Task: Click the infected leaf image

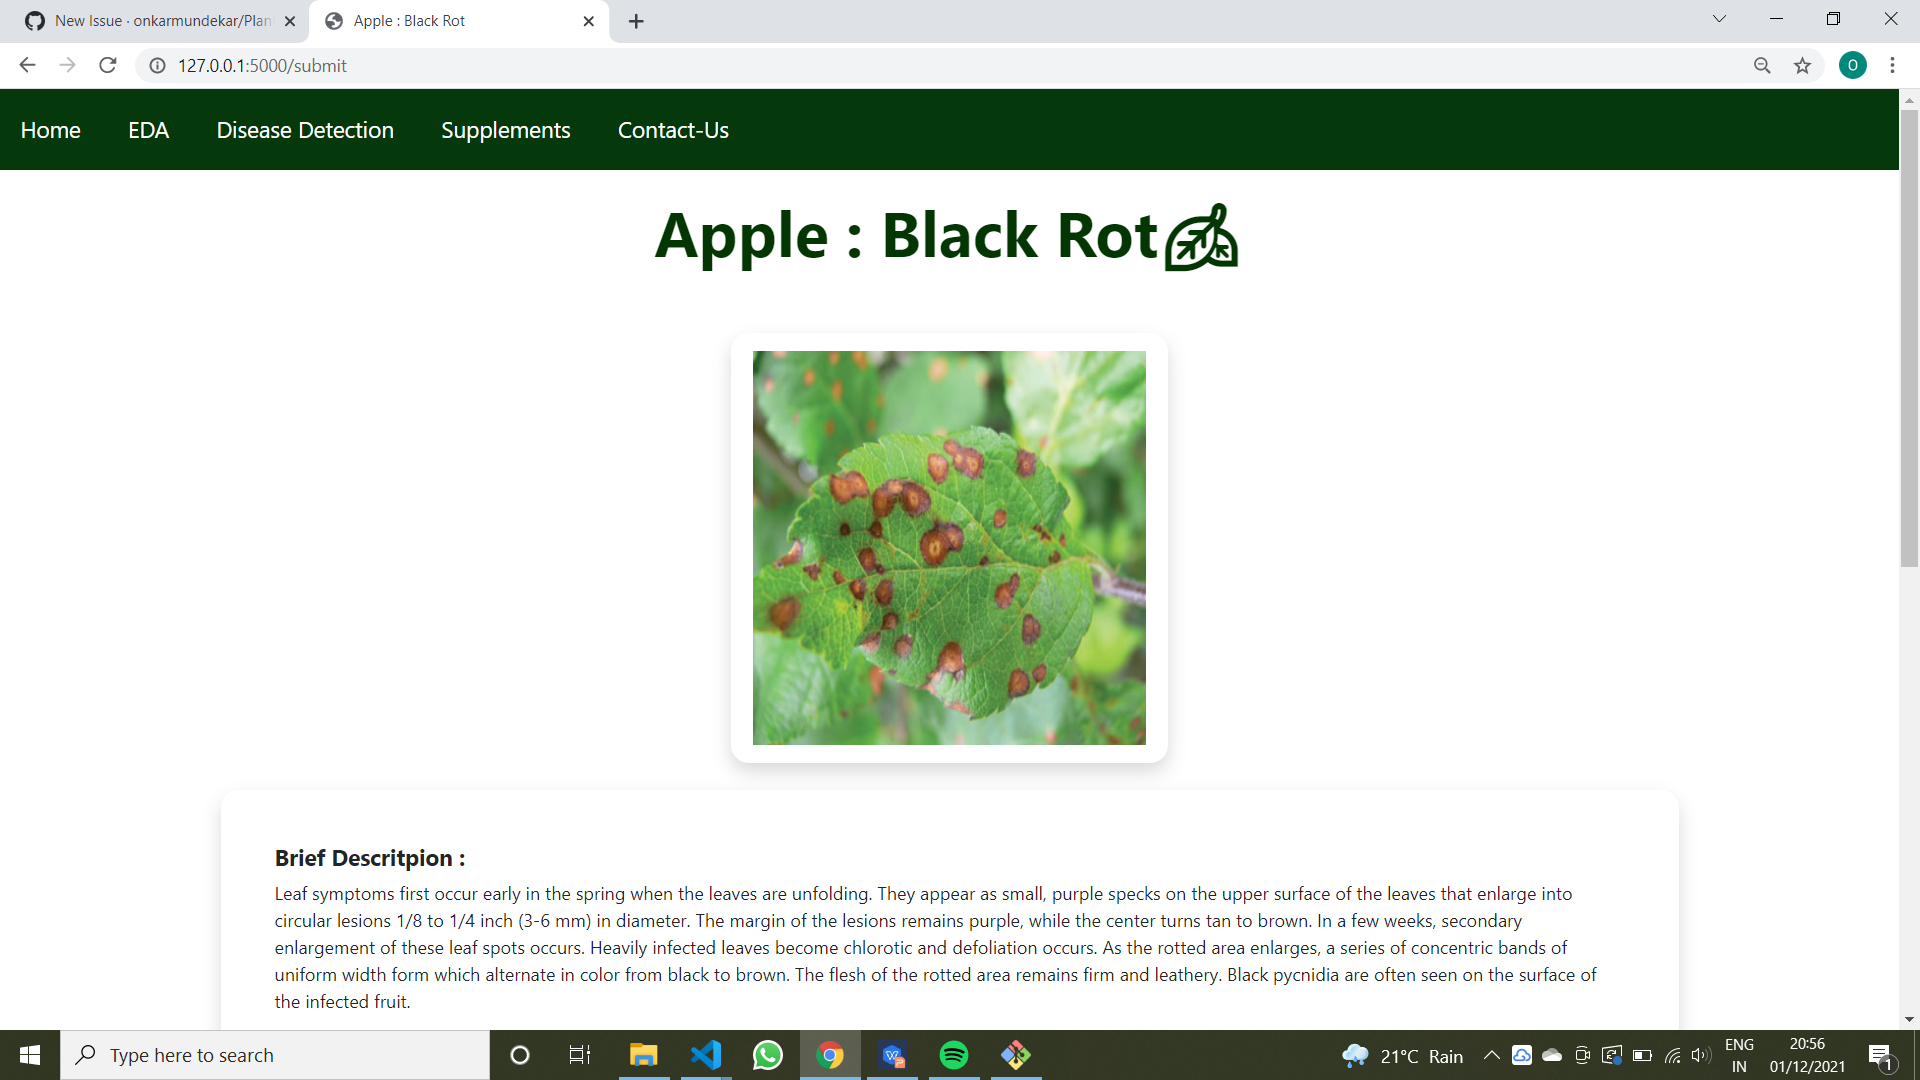Action: coord(948,548)
